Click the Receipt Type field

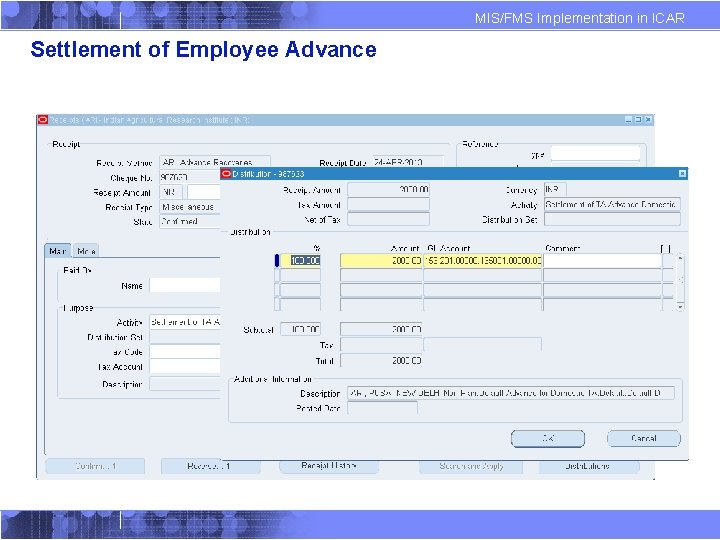(190, 207)
